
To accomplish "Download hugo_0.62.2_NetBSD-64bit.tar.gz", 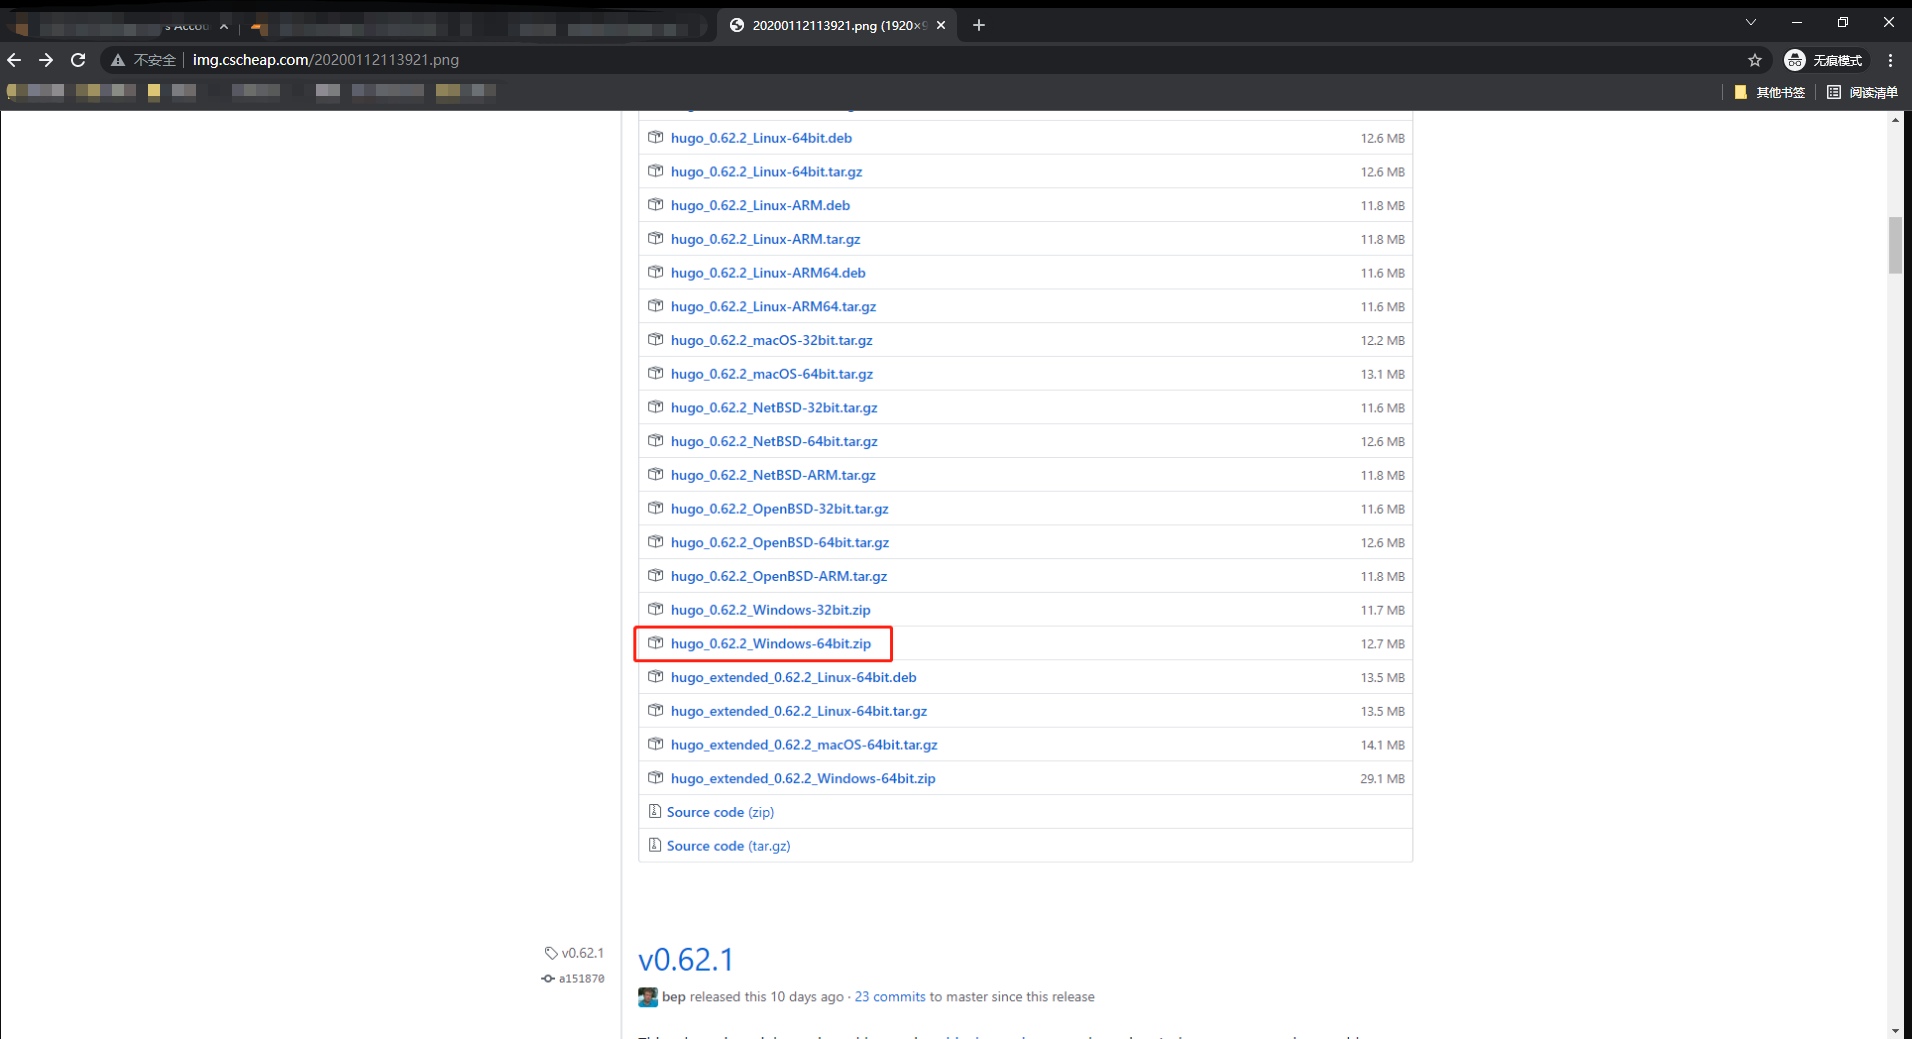I will (774, 441).
